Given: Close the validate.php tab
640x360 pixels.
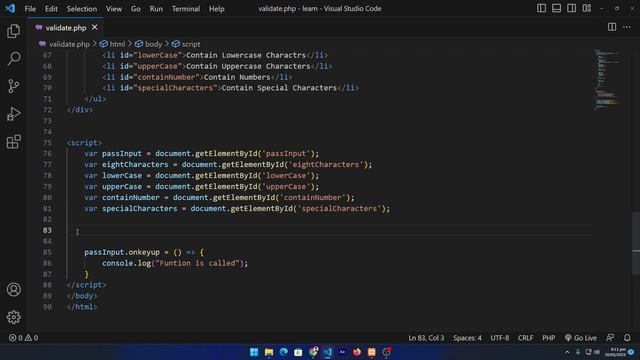Looking at the screenshot, I should click(x=95, y=27).
